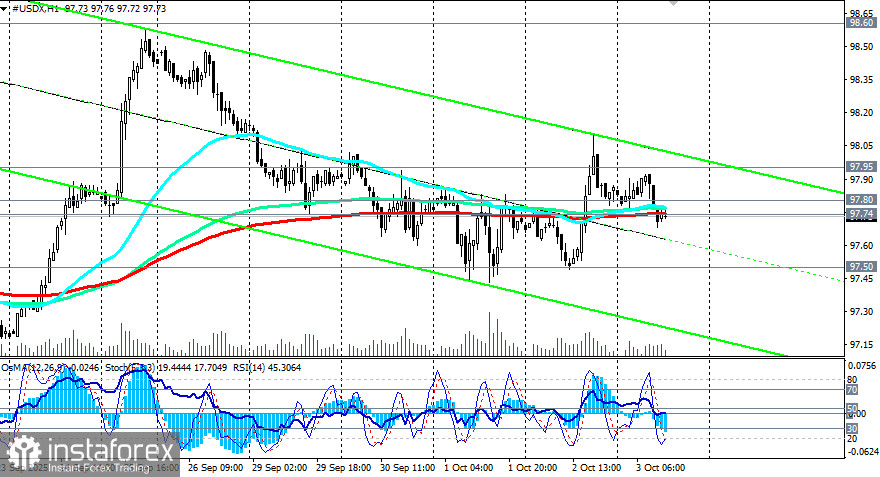Select the level 30 label in the indicator scale
The width and height of the screenshot is (880, 477).
(x=852, y=429)
